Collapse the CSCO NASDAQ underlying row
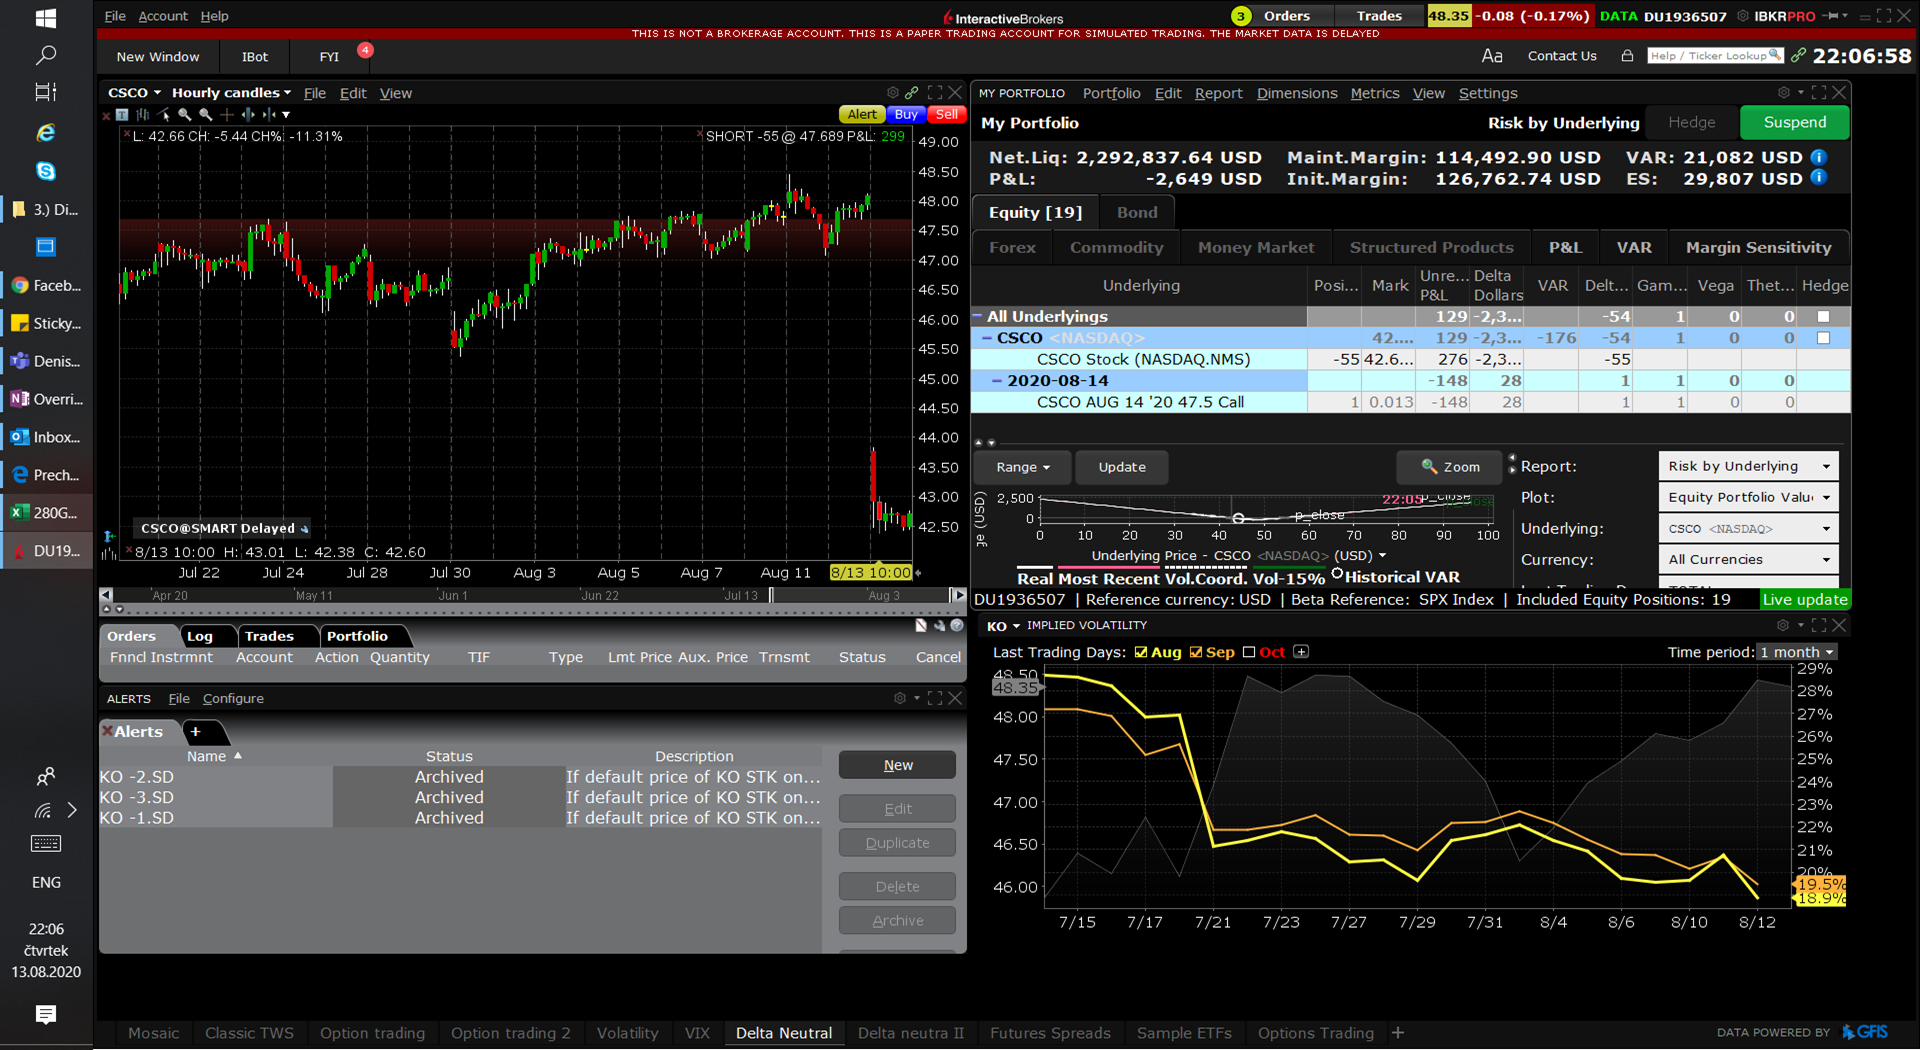Screen dimensions: 1920x1050 tap(987, 338)
